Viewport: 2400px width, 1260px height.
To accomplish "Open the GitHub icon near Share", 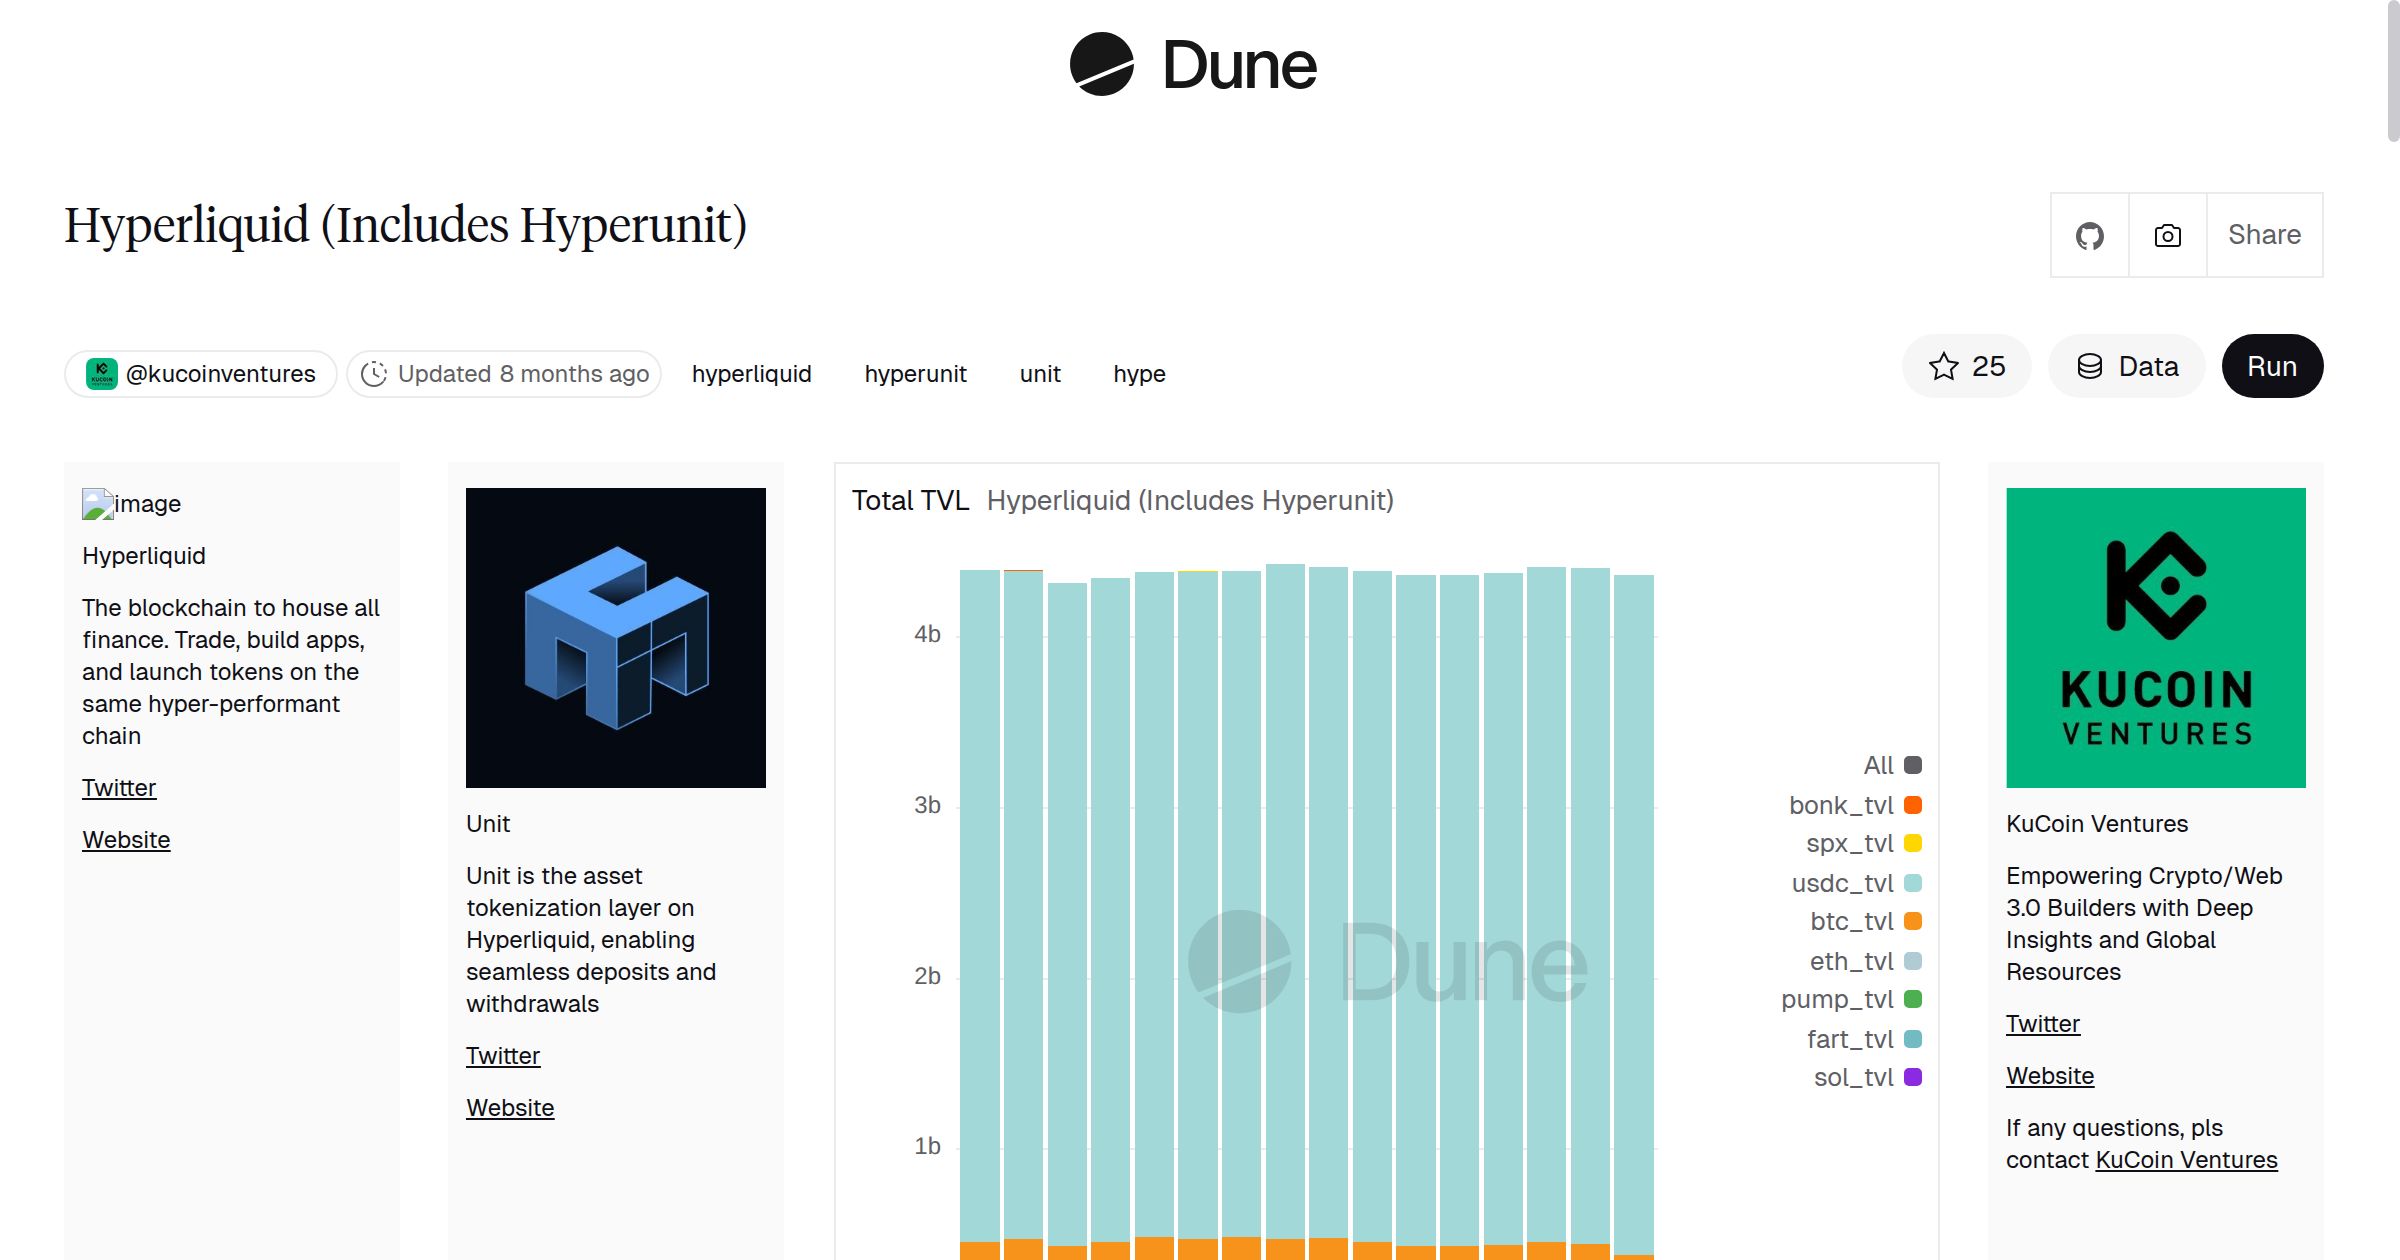I will coord(2089,235).
